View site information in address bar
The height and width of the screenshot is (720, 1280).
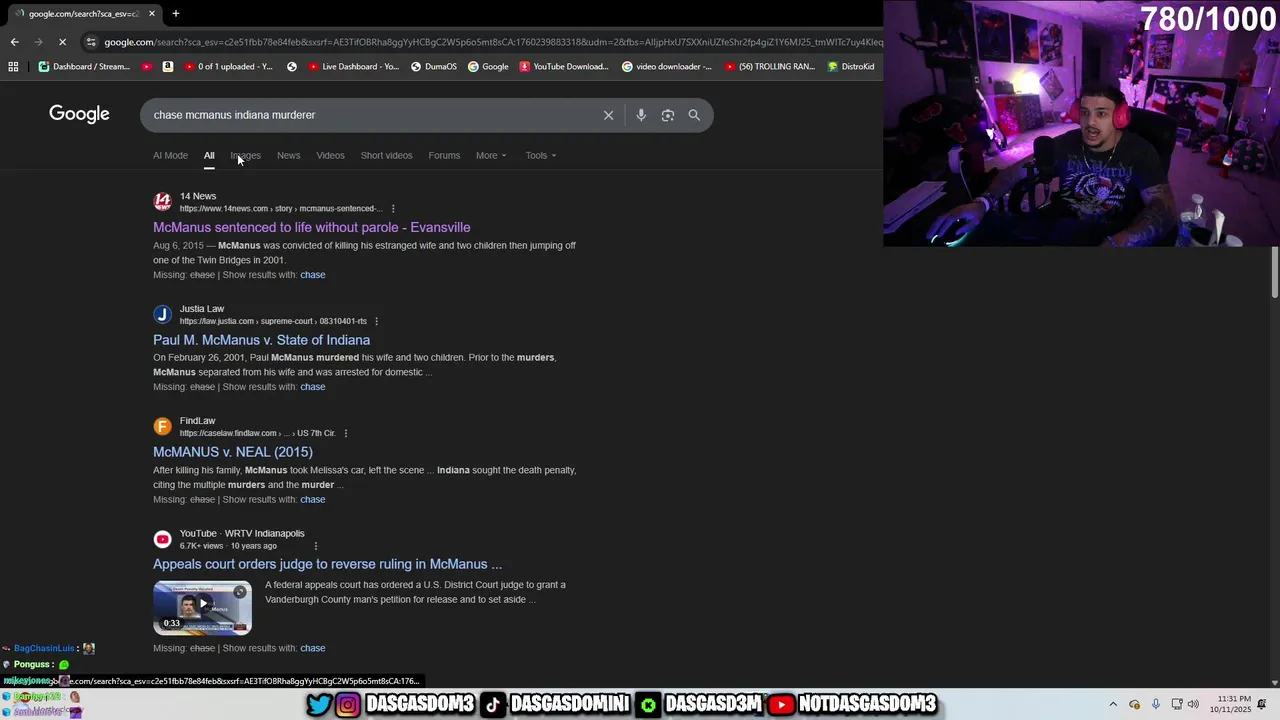[x=91, y=42]
